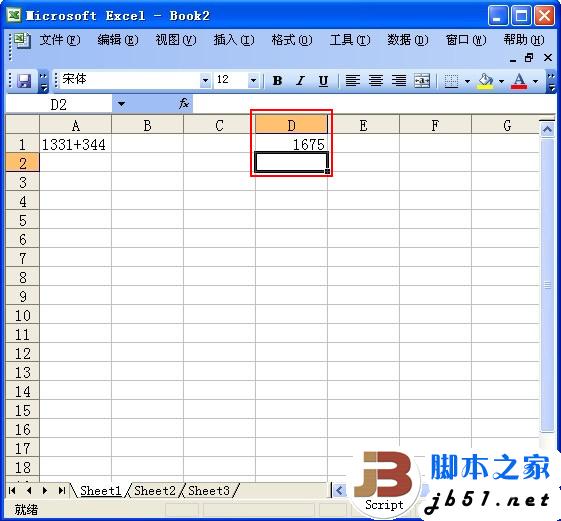Go to previous sheet tab arrow
This screenshot has height=521, width=561.
coord(29,491)
